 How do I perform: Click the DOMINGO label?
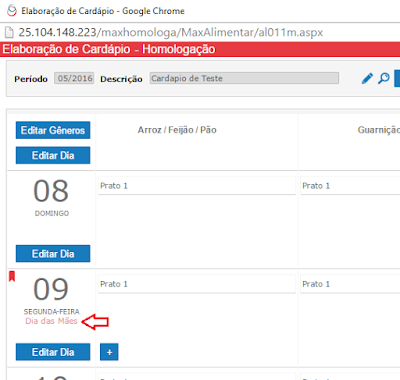pos(52,213)
